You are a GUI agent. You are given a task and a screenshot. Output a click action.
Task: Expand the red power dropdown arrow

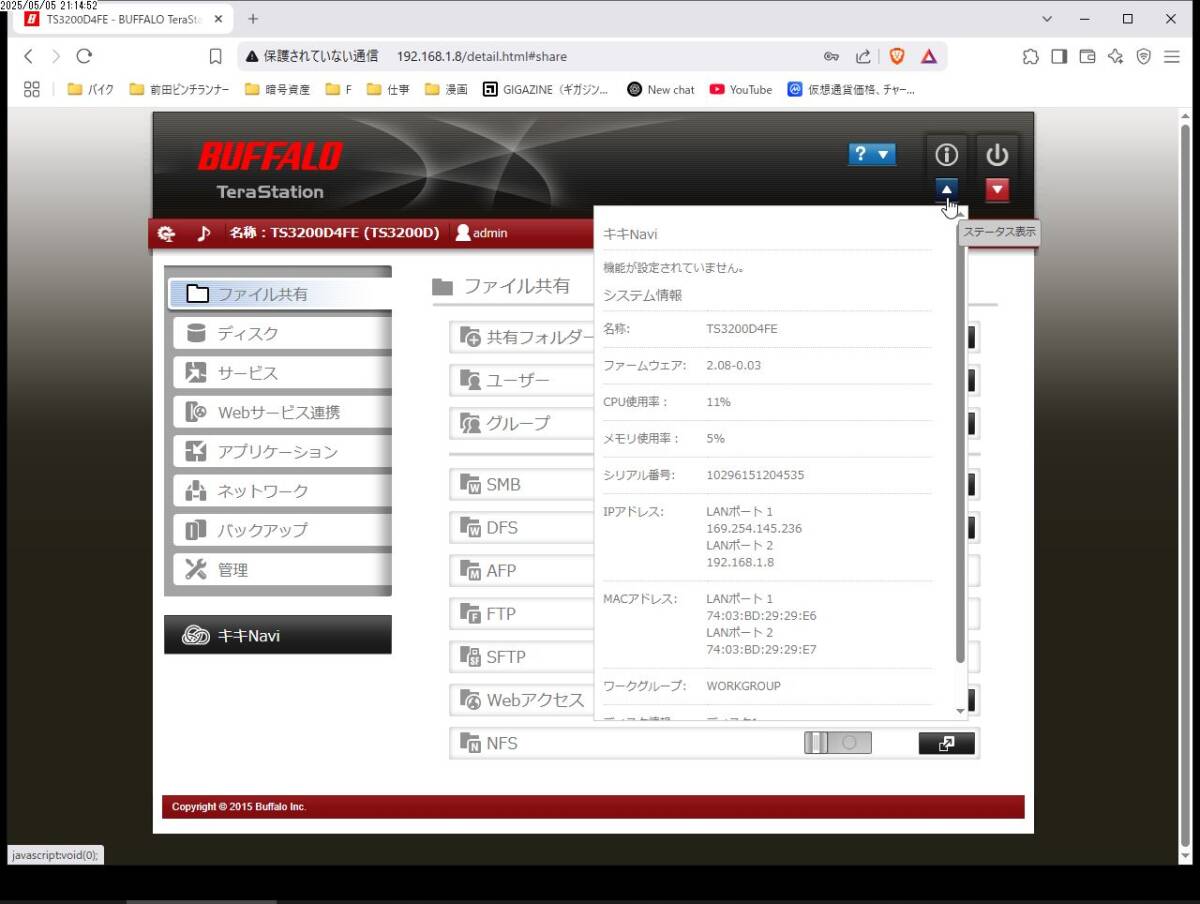tap(997, 189)
